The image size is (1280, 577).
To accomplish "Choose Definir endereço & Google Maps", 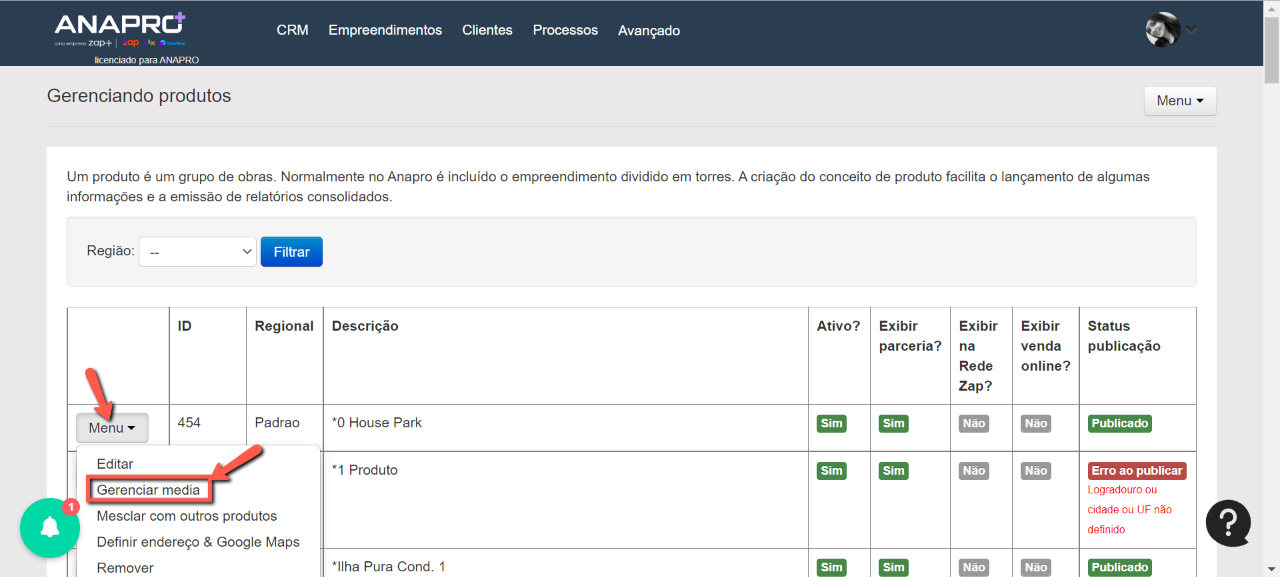I will [x=198, y=542].
